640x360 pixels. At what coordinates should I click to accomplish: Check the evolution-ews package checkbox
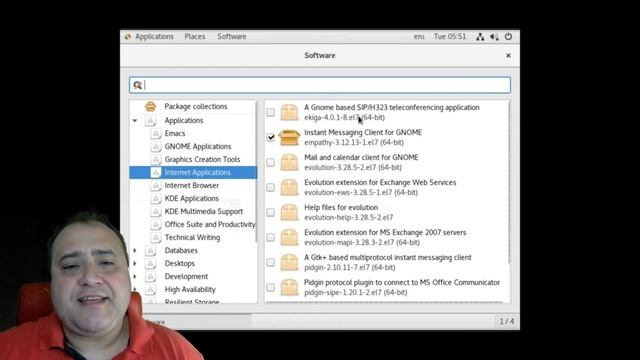pos(270,187)
